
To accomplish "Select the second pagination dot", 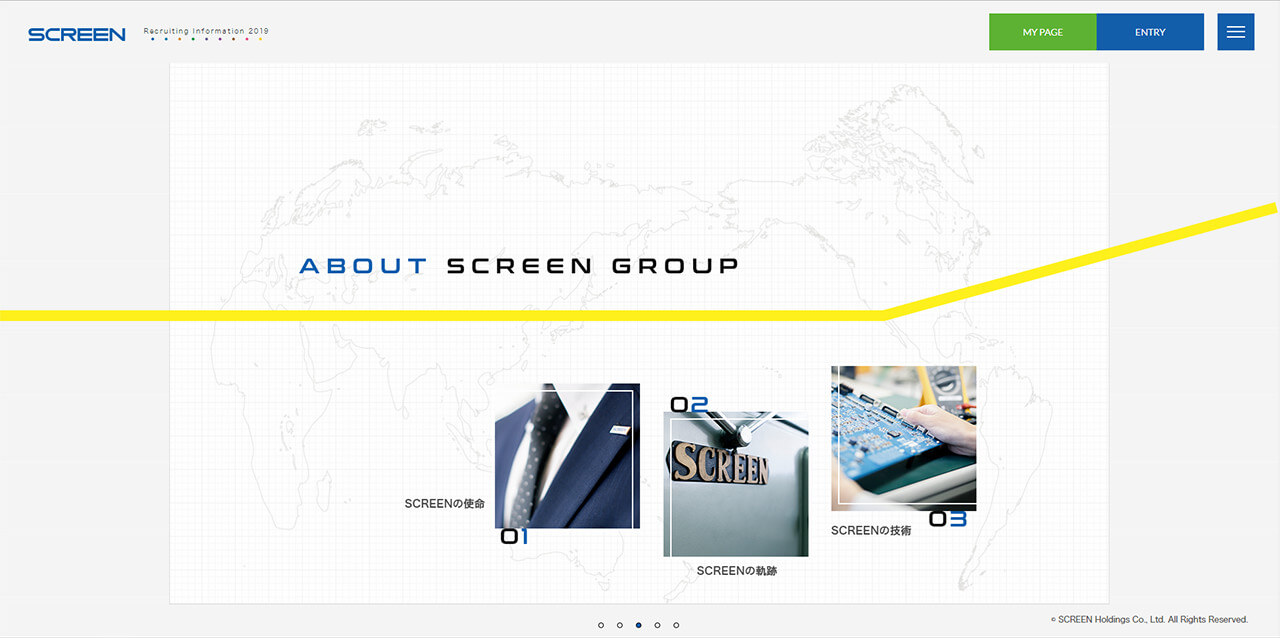I will tap(620, 625).
